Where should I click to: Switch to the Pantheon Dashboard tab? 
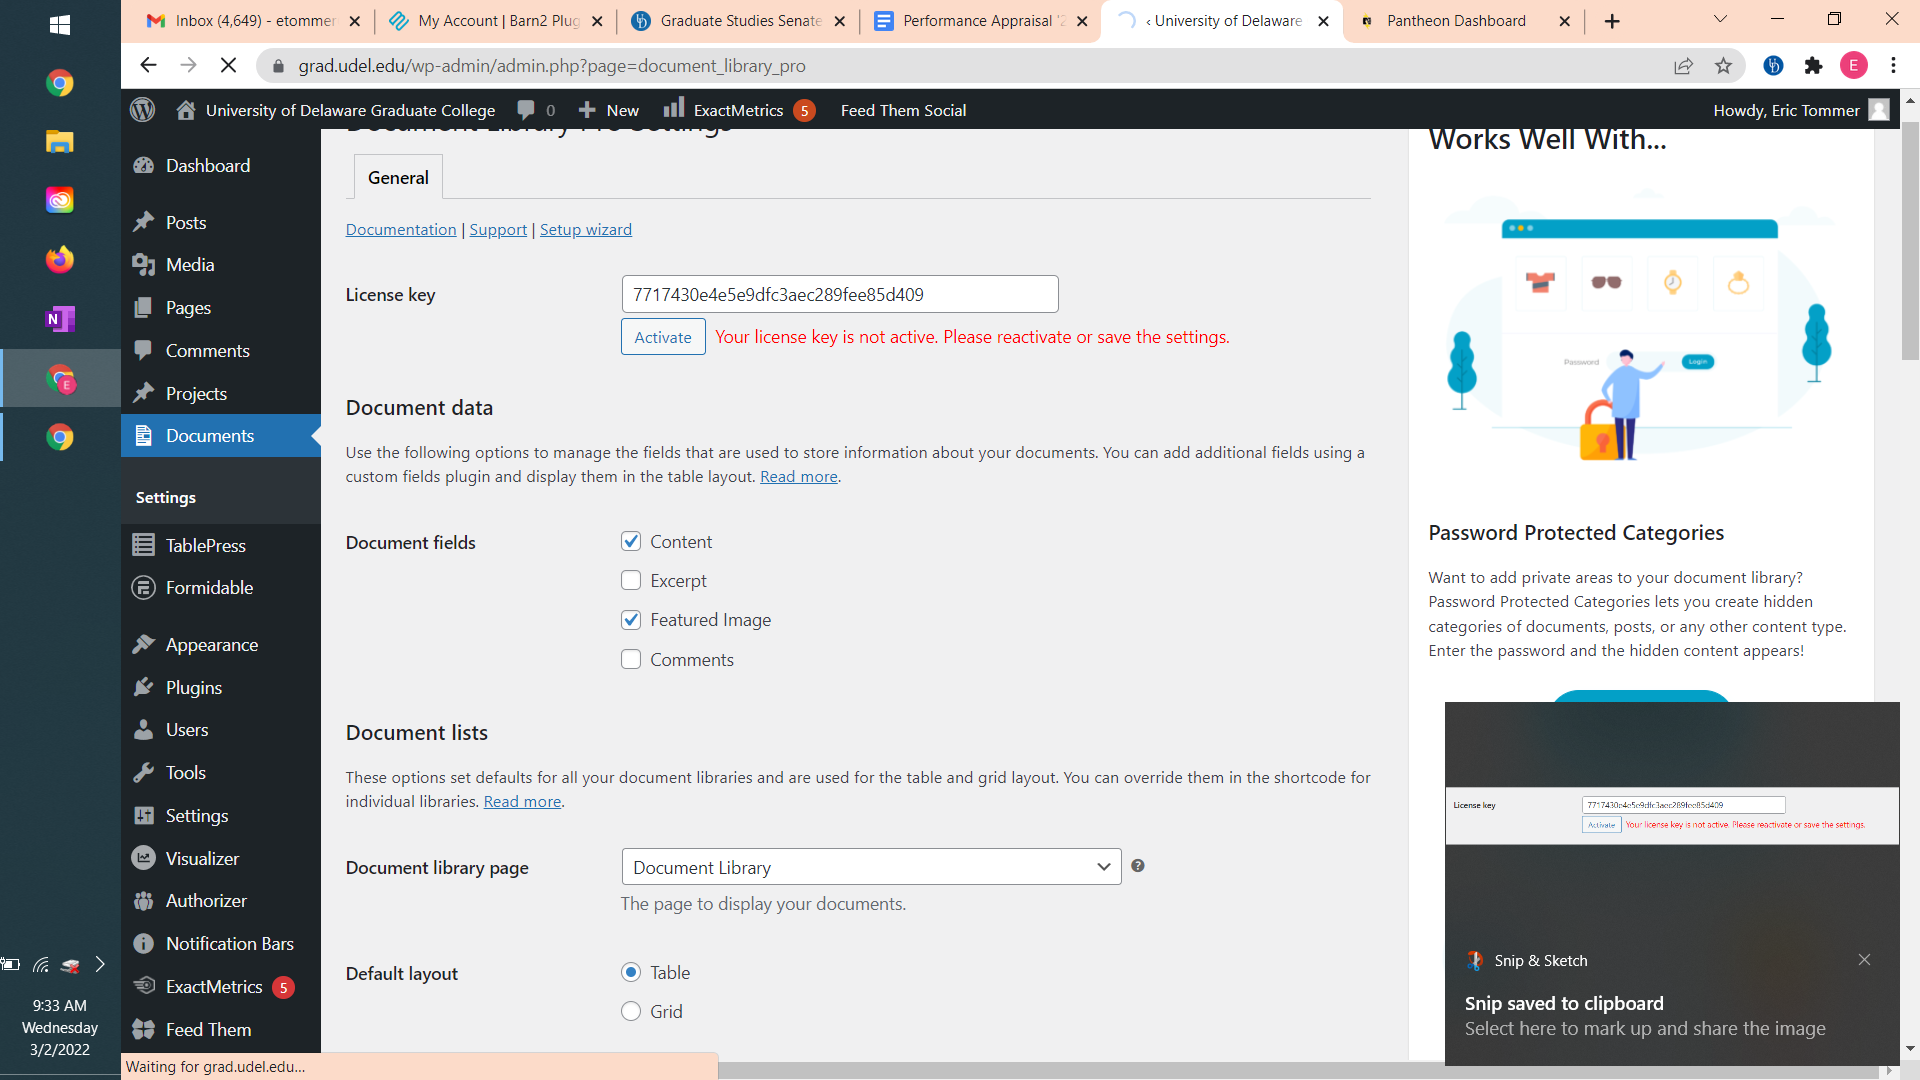[x=1456, y=21]
